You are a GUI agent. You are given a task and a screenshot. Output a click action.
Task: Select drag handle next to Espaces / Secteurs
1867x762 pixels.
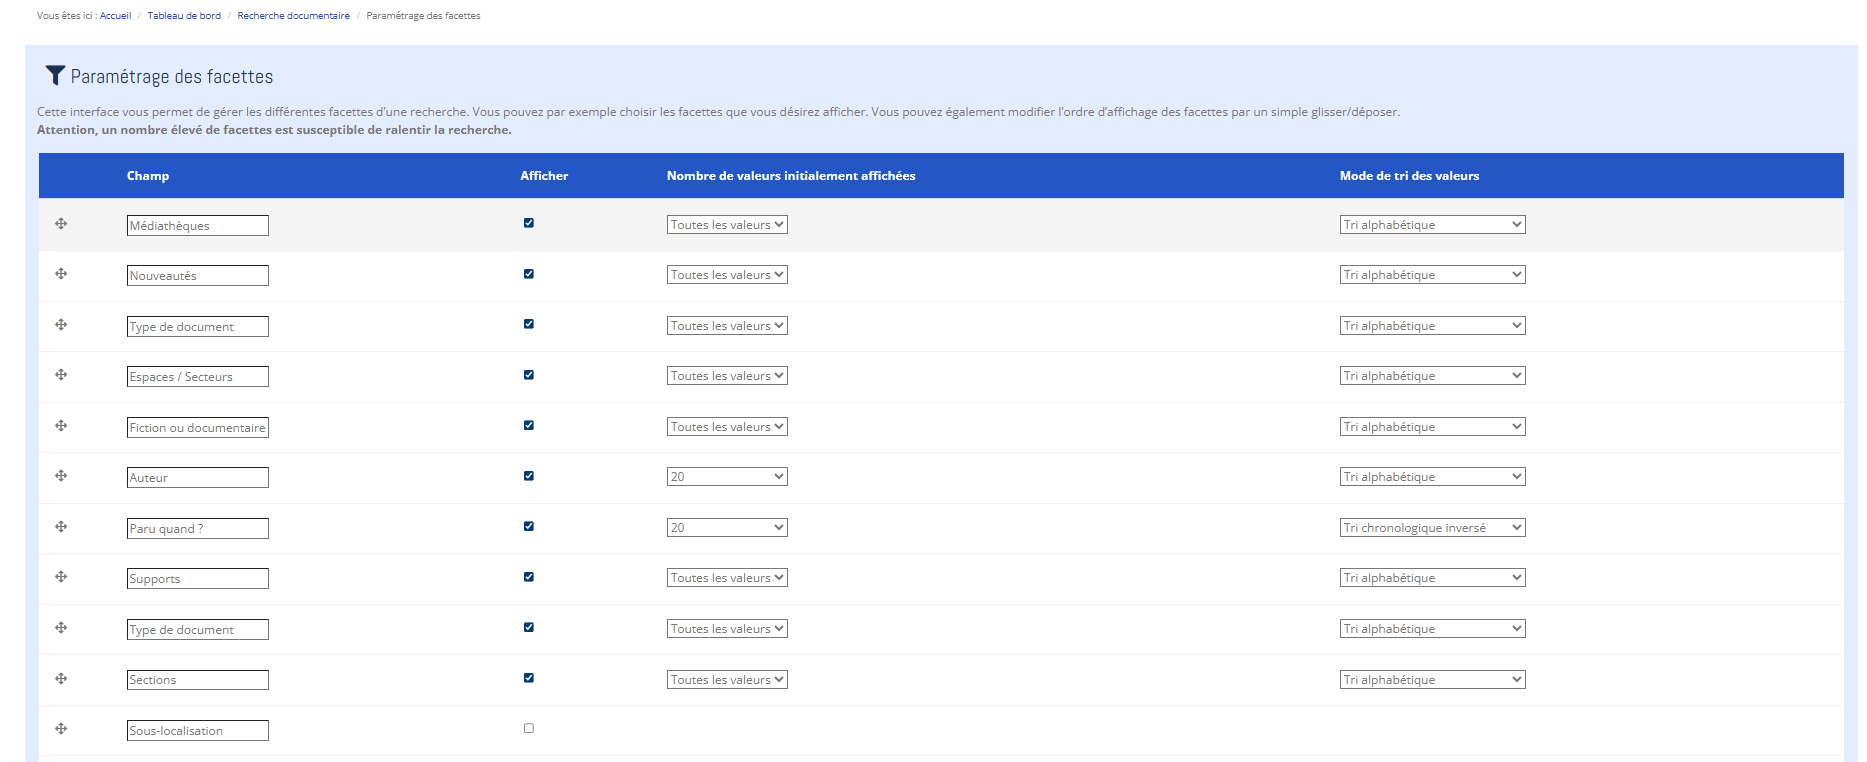click(61, 375)
